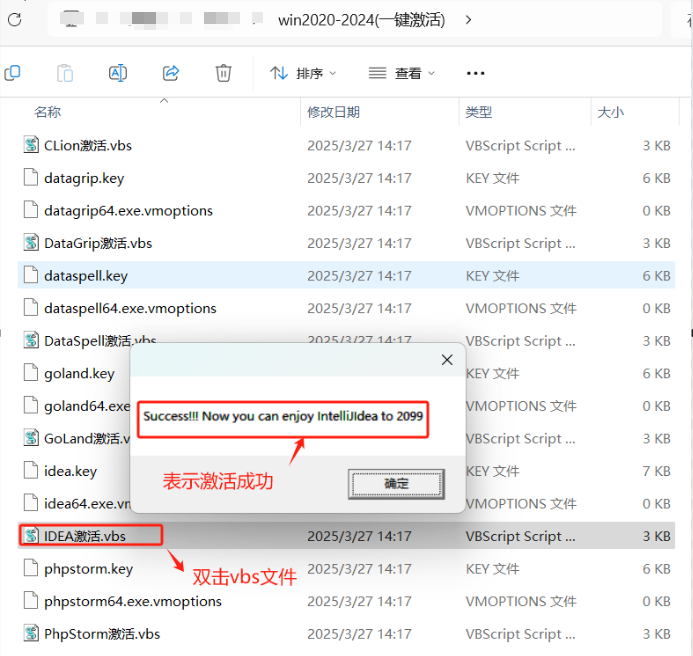Click the win2020-2024(一键激活) breadcrumb

coord(362,20)
